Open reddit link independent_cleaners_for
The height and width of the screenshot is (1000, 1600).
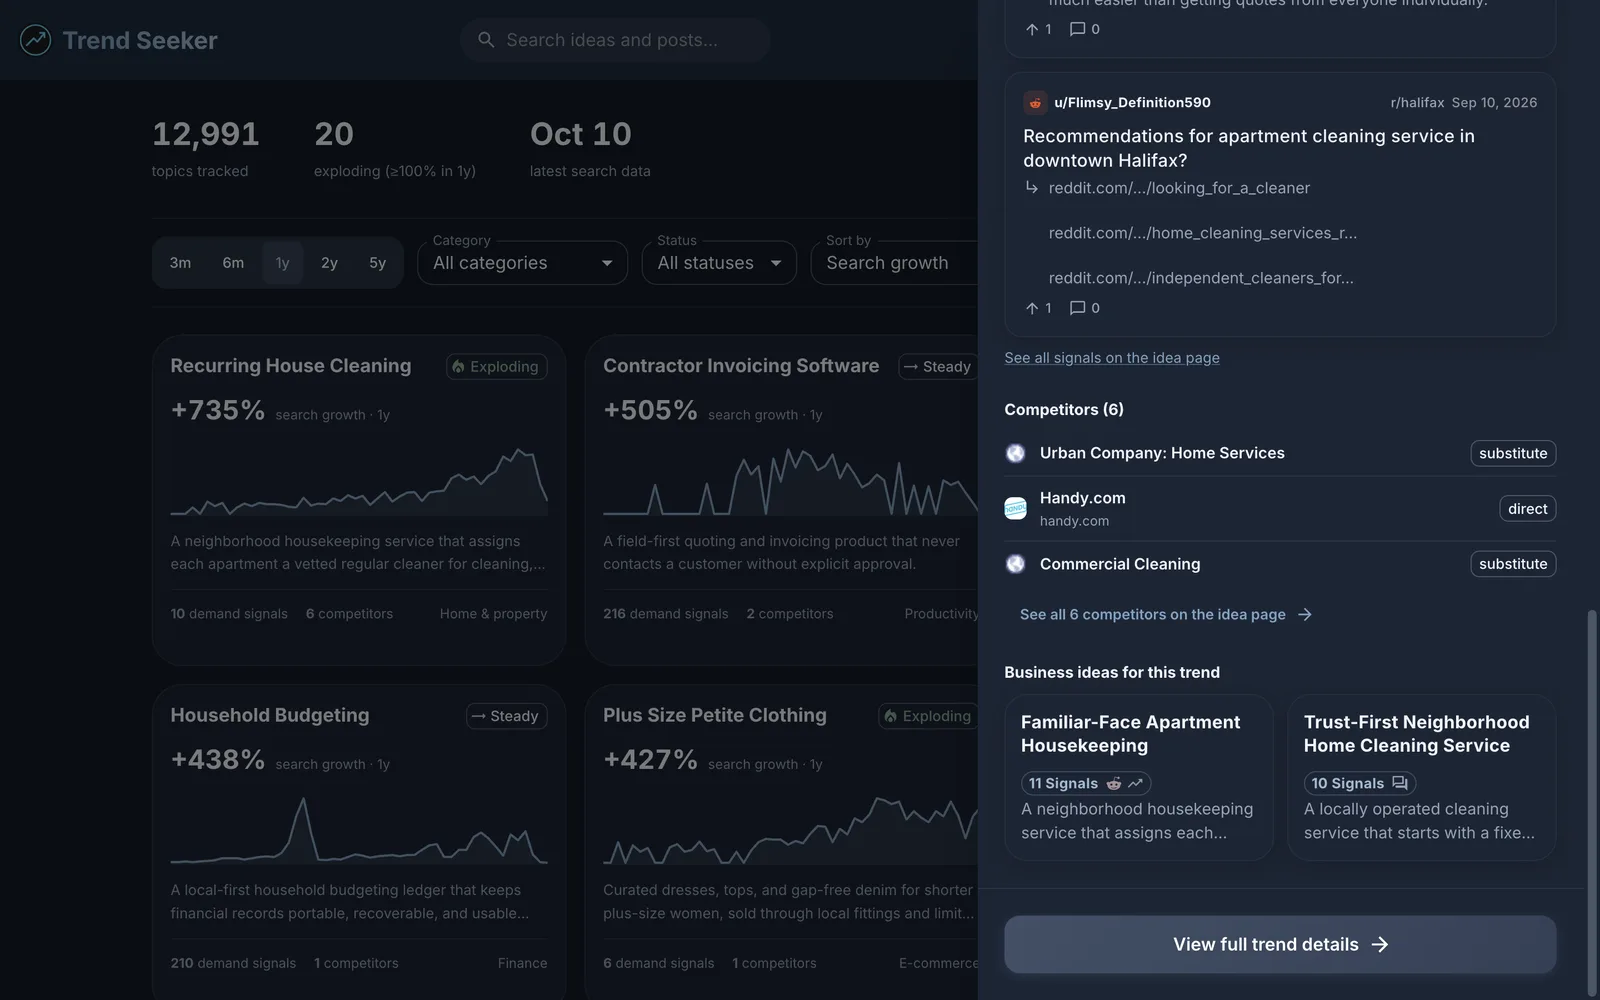[x=1201, y=278]
